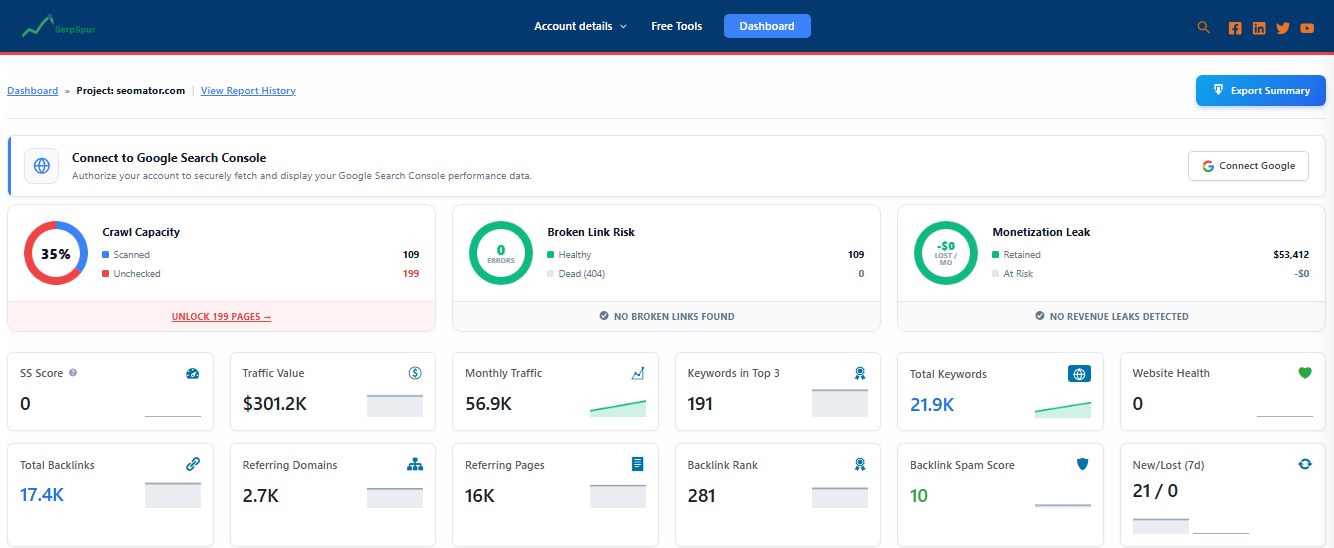1334x548 pixels.
Task: Click the Traffic Value dollar icon
Action: pos(415,373)
